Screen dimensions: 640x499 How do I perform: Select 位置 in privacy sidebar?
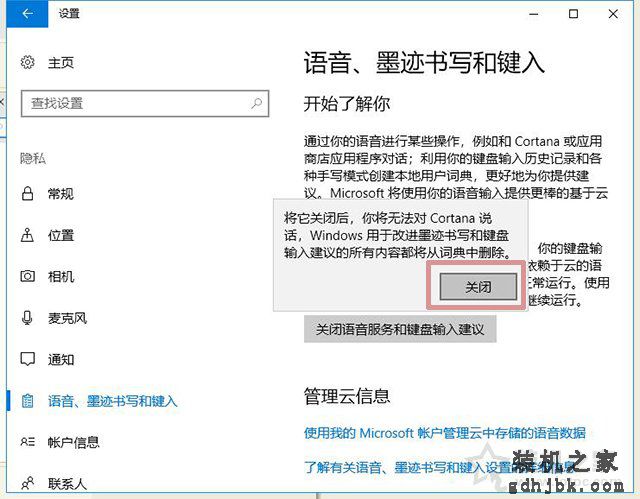click(x=61, y=235)
